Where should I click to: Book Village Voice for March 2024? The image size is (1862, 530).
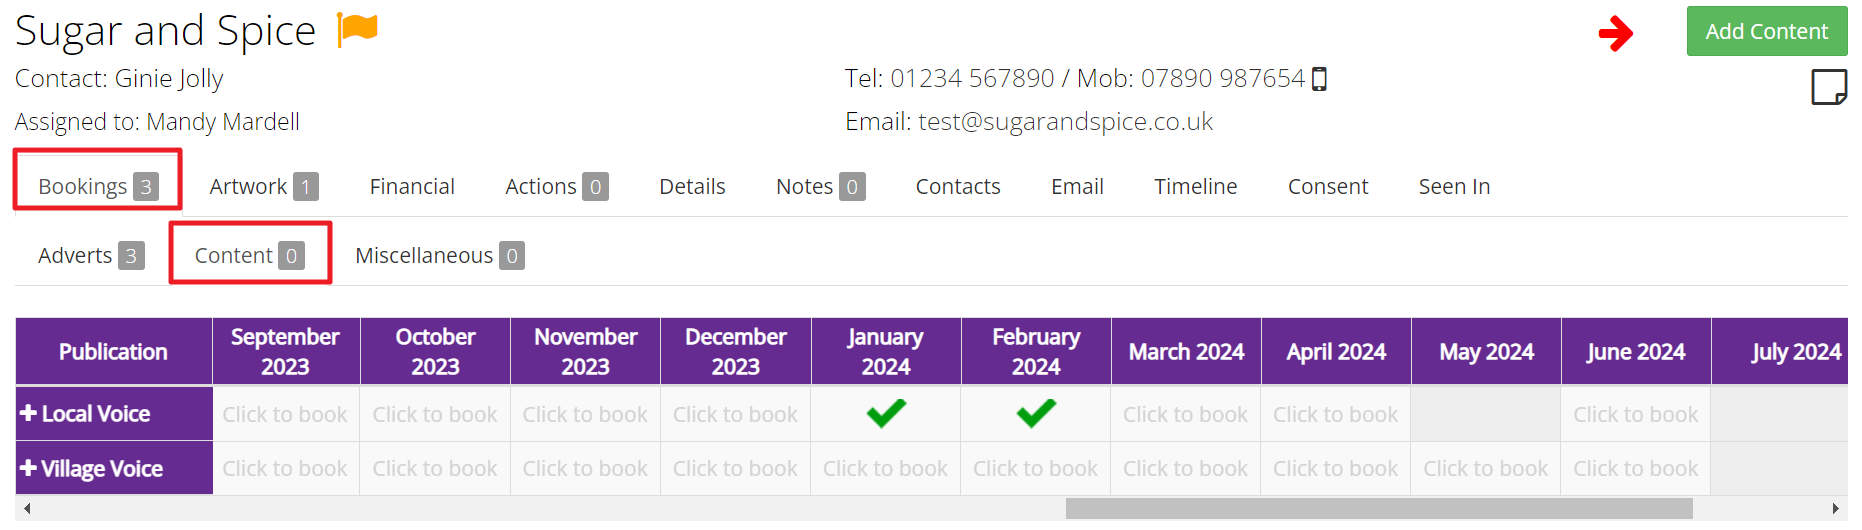tap(1185, 468)
